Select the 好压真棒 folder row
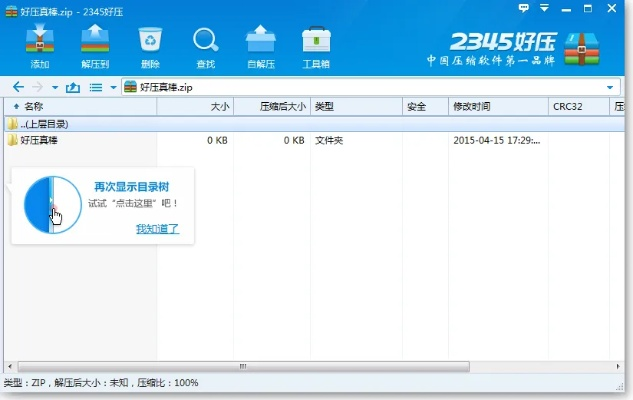633x400 pixels. click(x=314, y=140)
